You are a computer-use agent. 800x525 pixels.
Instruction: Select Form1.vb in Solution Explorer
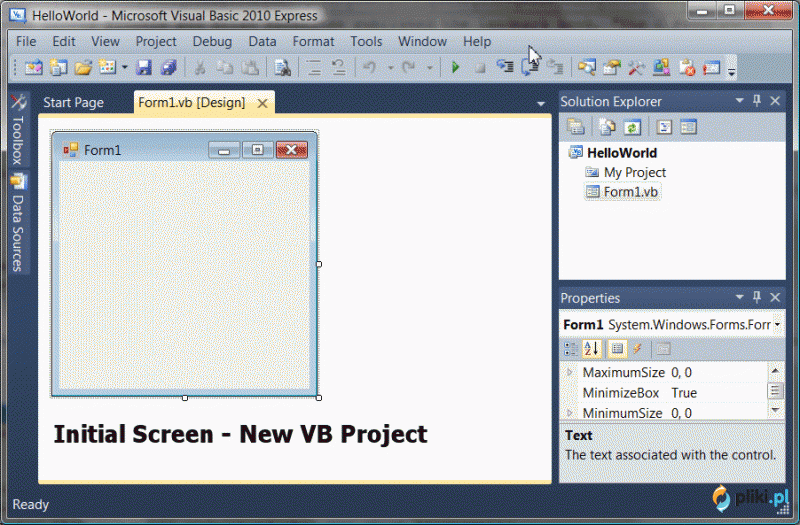[631, 192]
